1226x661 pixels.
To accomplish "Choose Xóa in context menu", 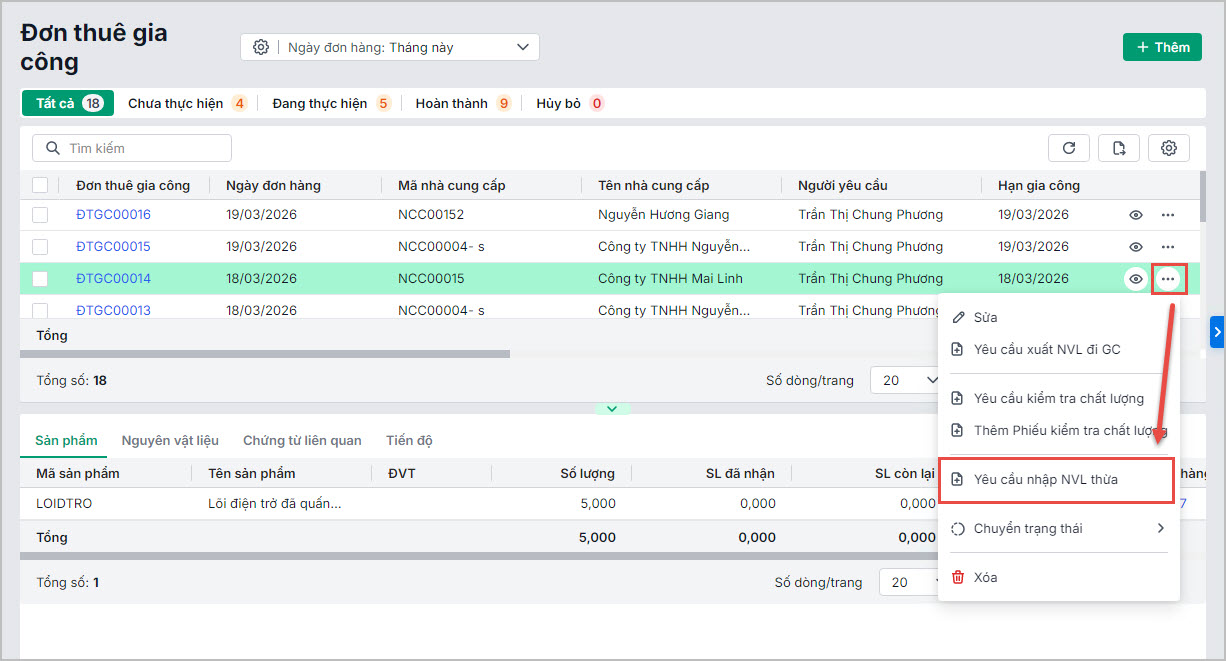I will (x=1058, y=577).
